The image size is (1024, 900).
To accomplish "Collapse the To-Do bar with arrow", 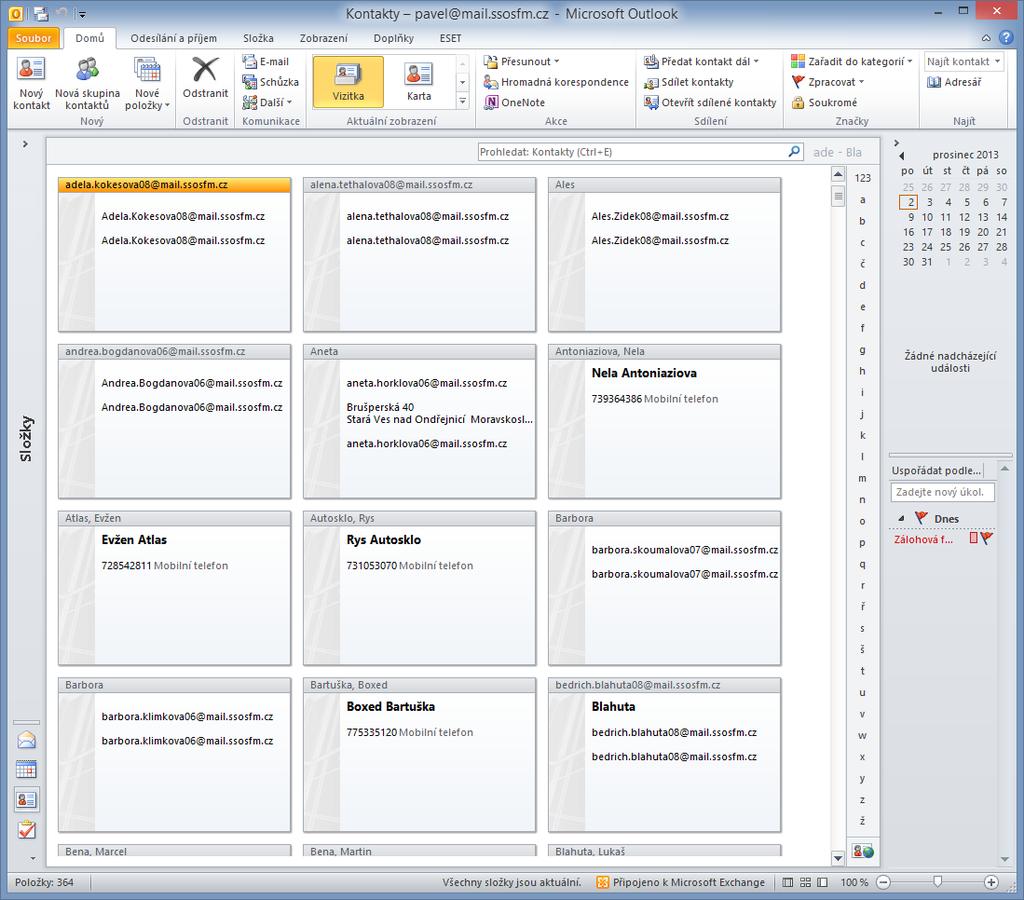I will click(896, 143).
